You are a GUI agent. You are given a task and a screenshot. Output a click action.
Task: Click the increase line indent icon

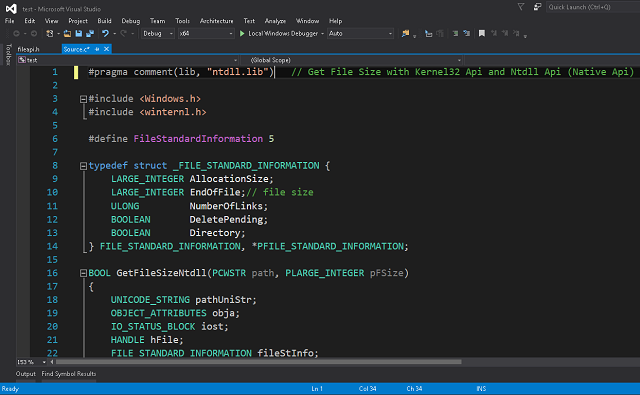point(467,33)
